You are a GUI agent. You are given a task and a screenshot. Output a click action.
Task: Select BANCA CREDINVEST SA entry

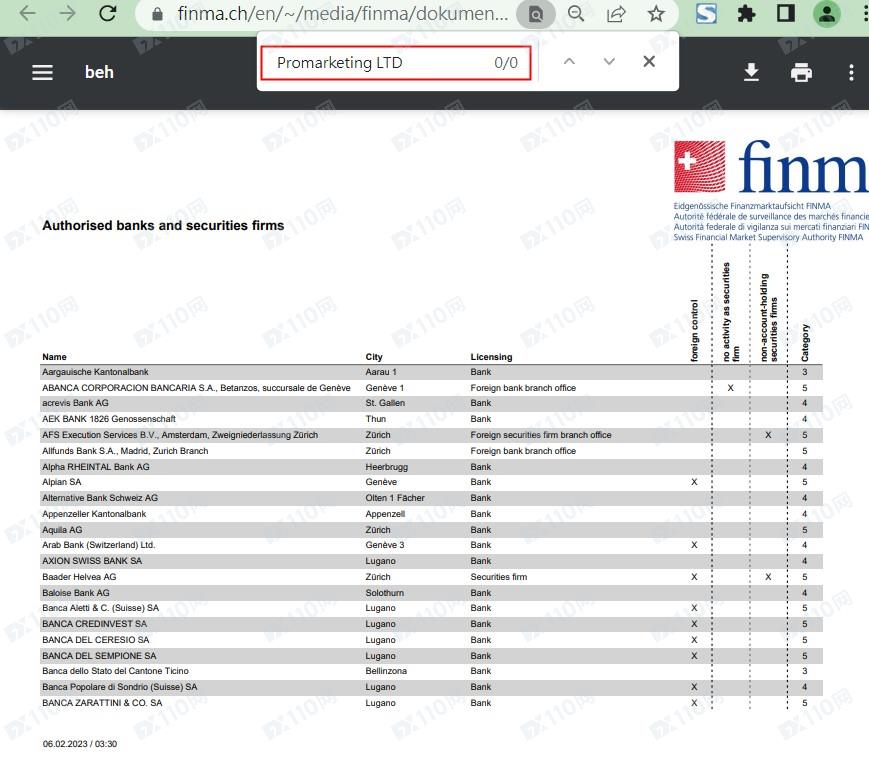pos(95,624)
